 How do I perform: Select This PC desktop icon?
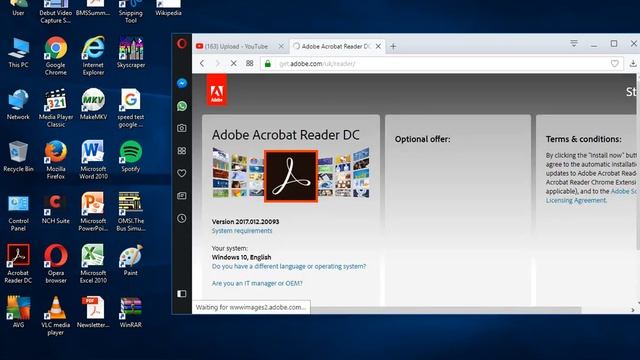18,53
